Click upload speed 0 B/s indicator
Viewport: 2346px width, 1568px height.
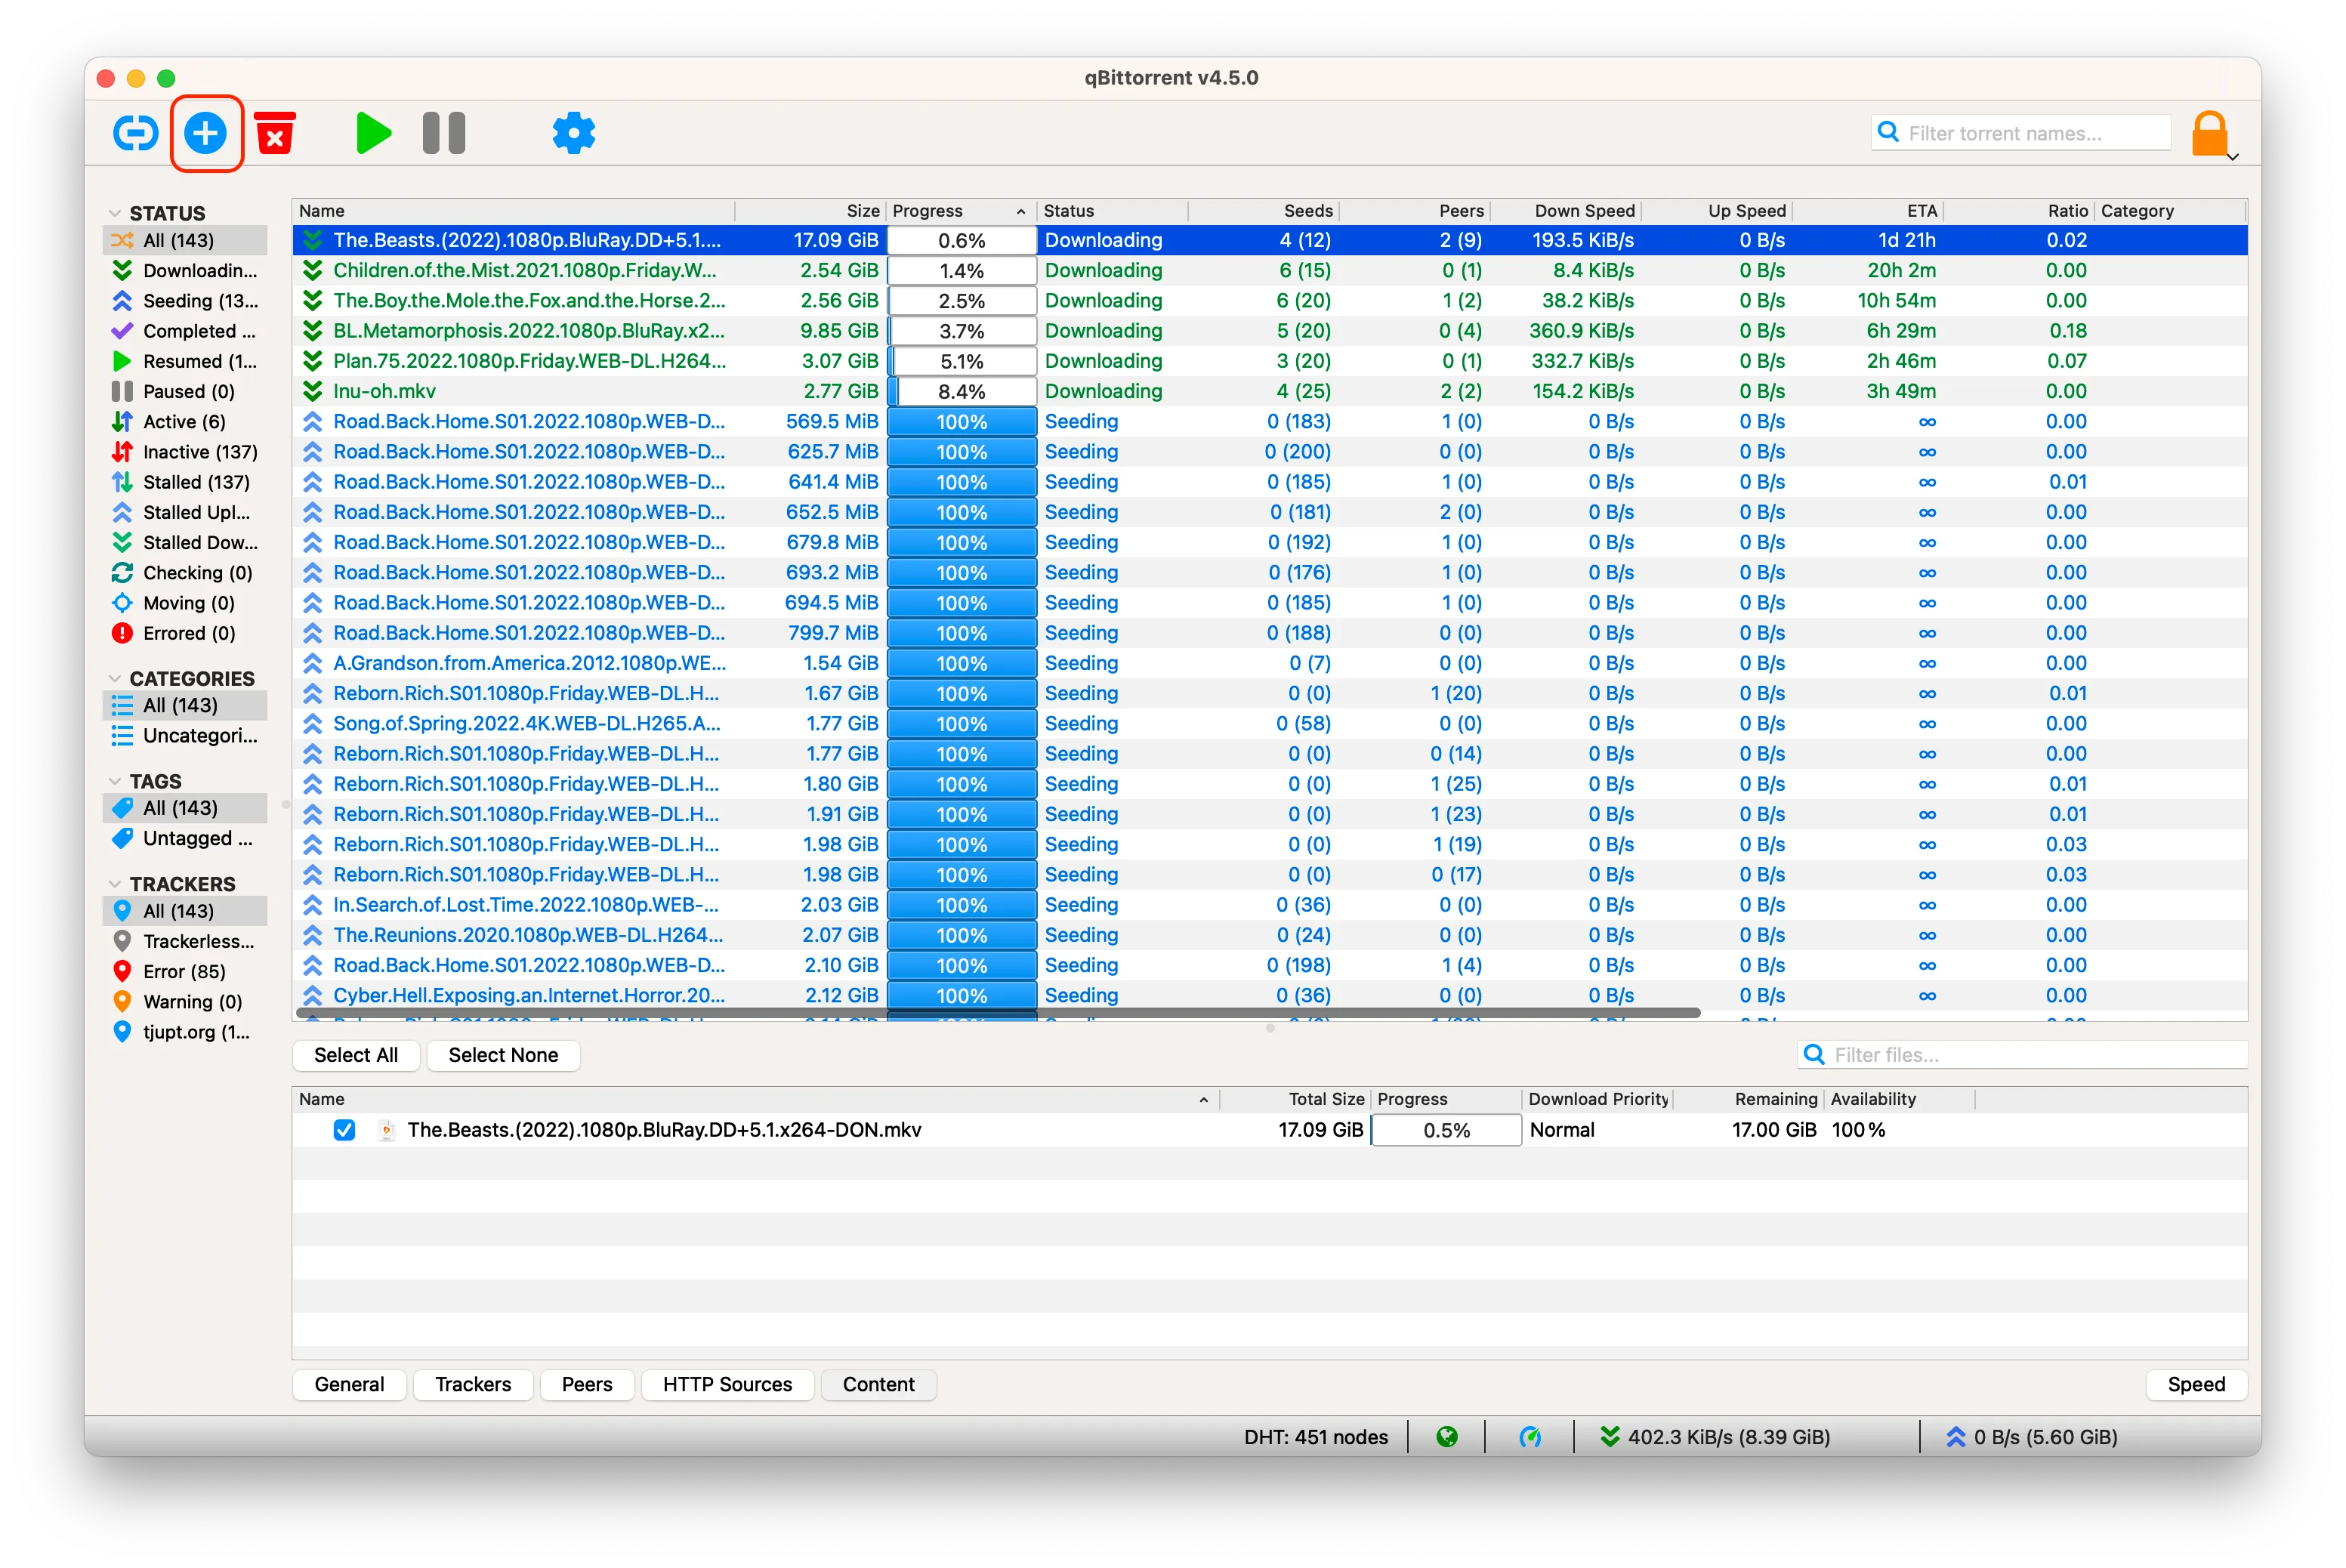(2032, 1437)
